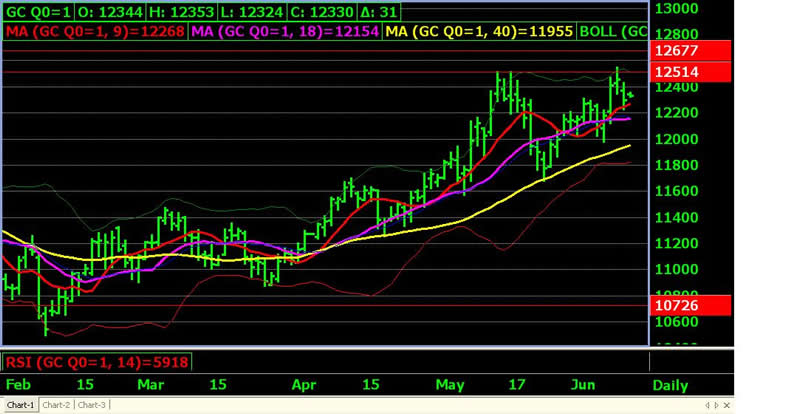Viewport: 800px width, 414px height.
Task: Click the May 17 date on the time axis
Action: pyautogui.click(x=517, y=384)
